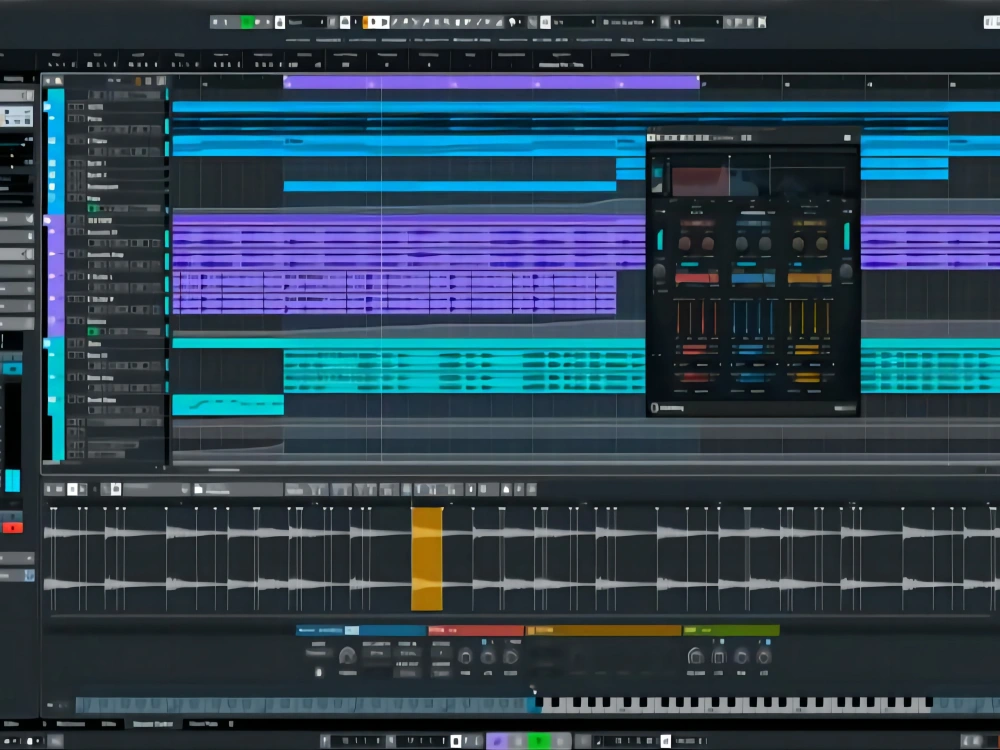Open the snap type dropdown beside snap button
The width and height of the screenshot is (1000, 750).
[574, 22]
